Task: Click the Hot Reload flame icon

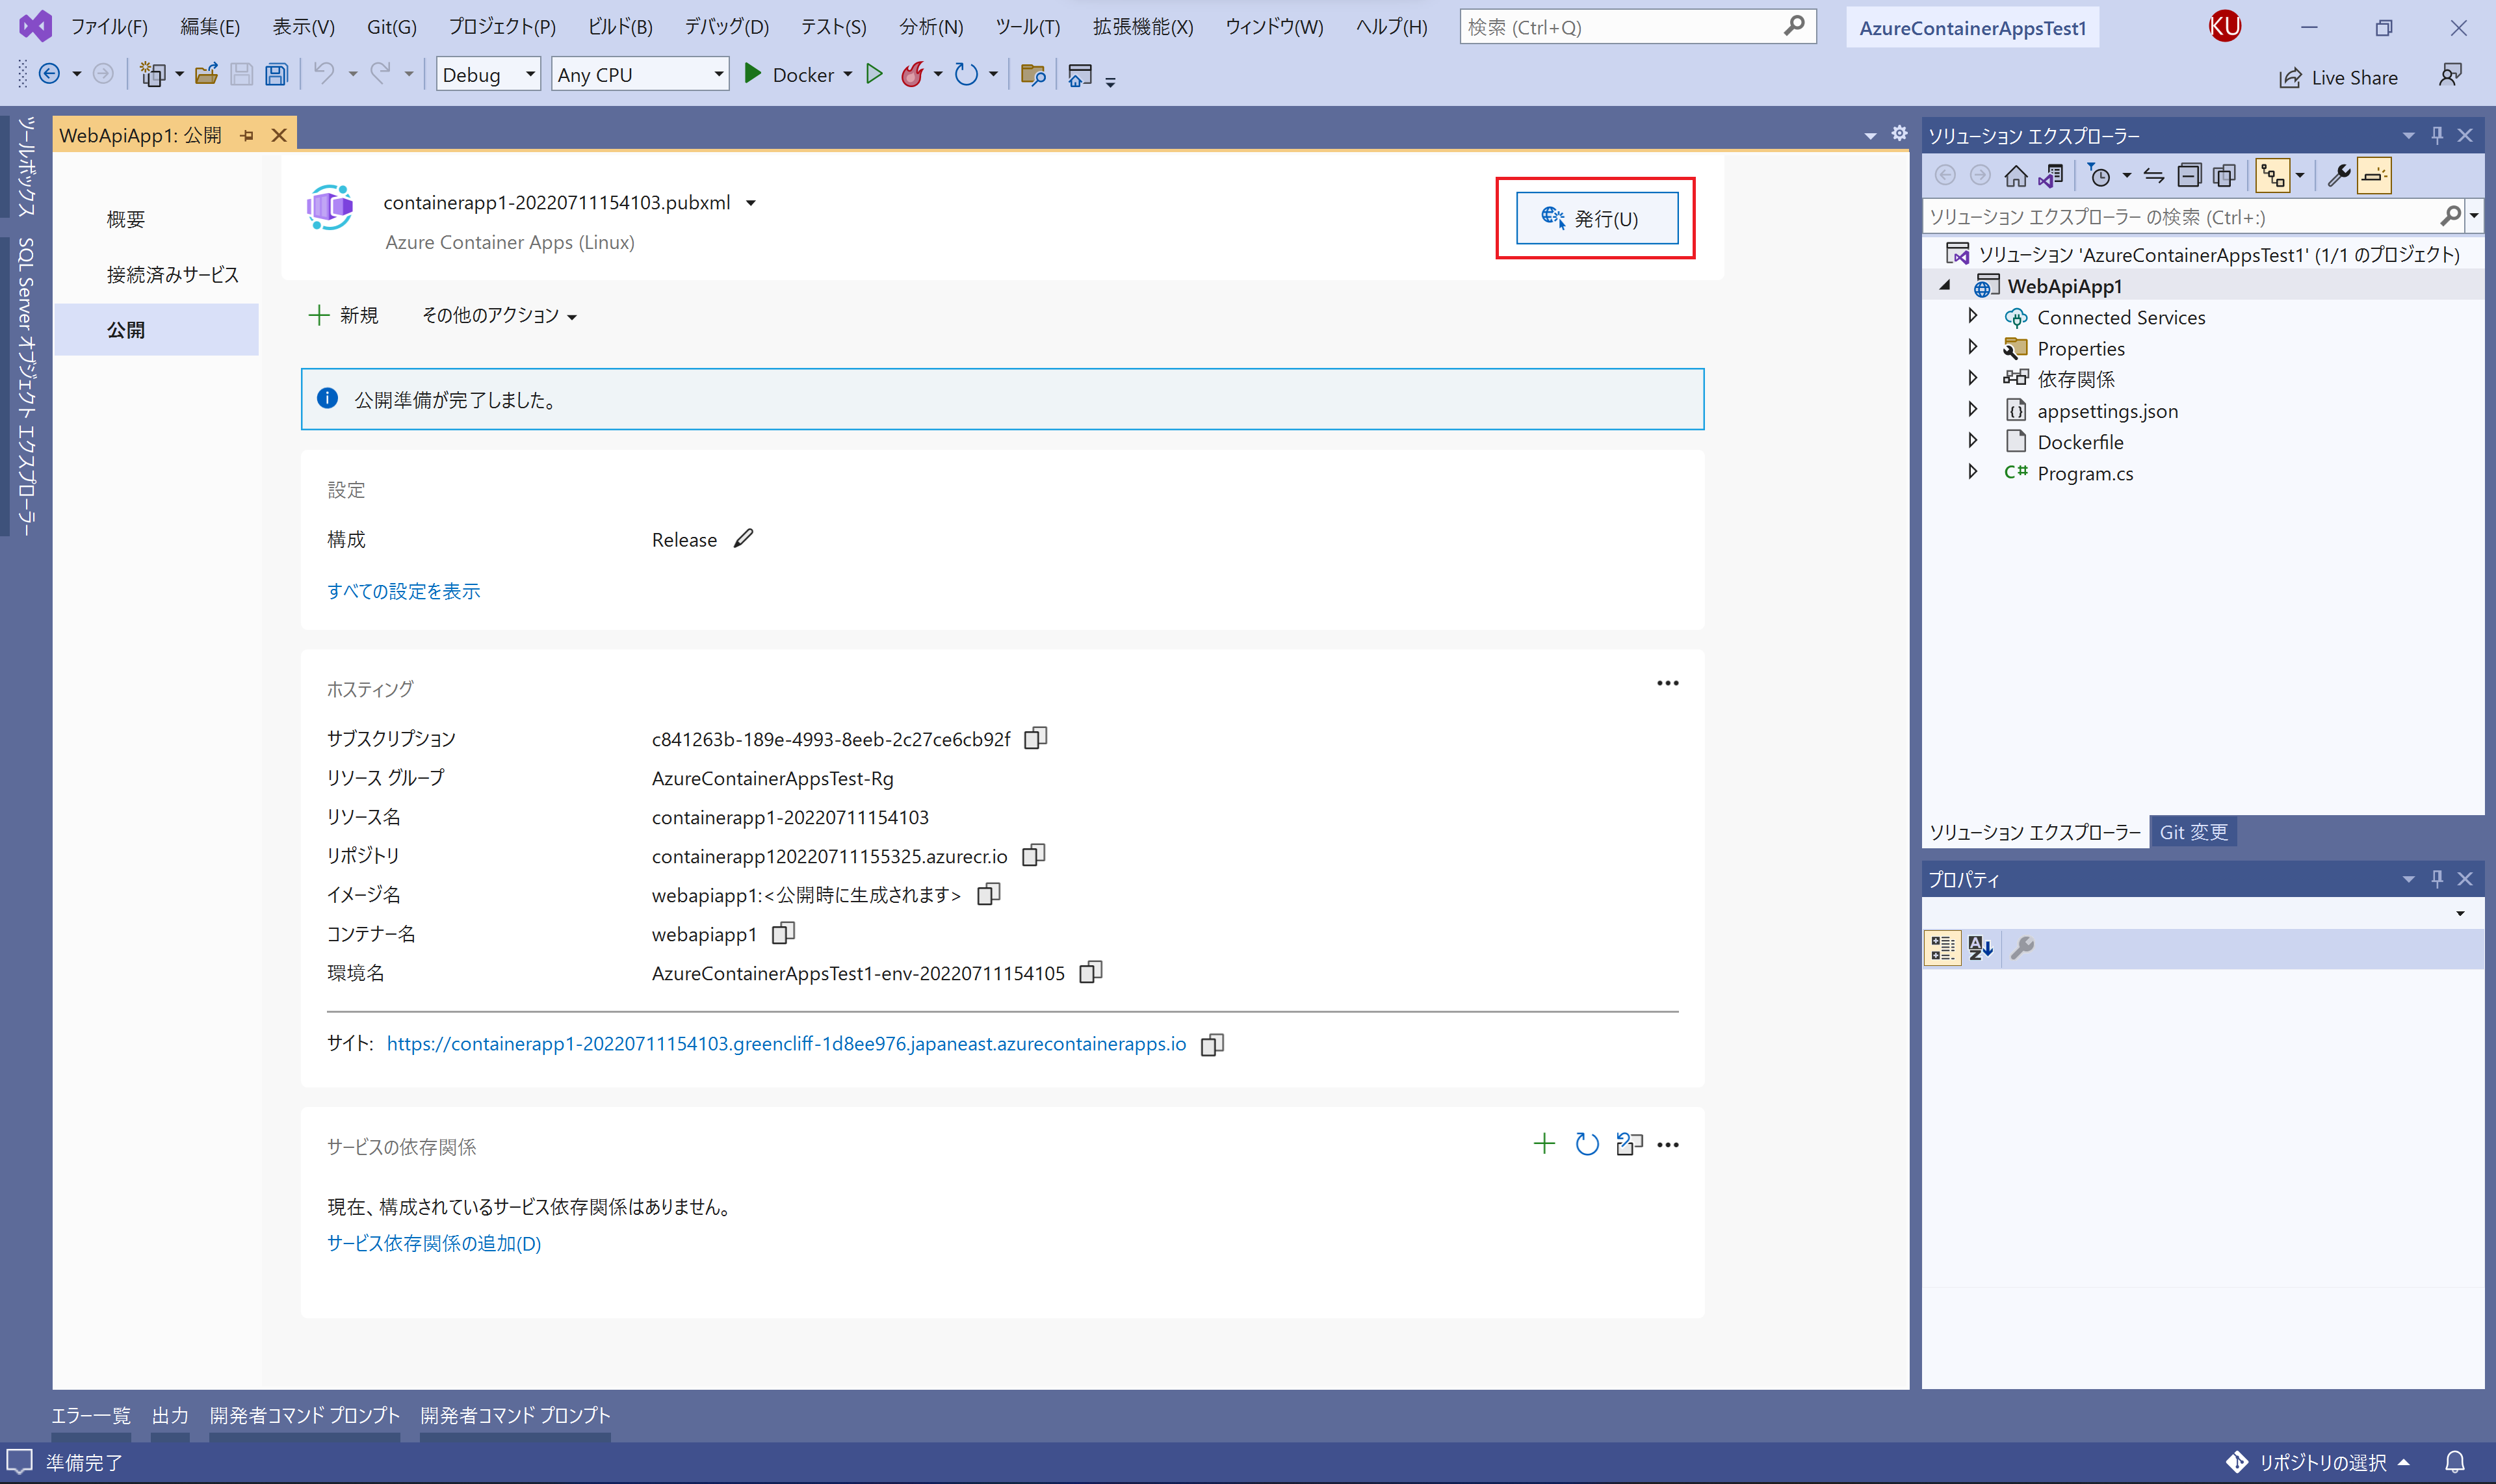Action: 912,74
